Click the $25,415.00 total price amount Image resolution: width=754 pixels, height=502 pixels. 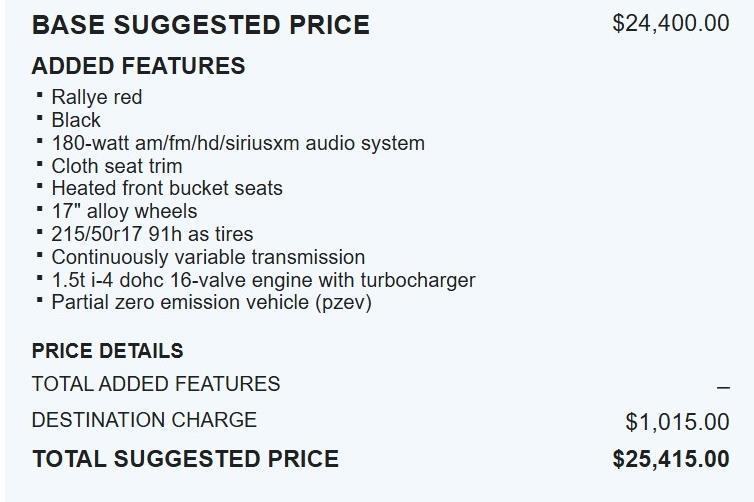pos(670,459)
